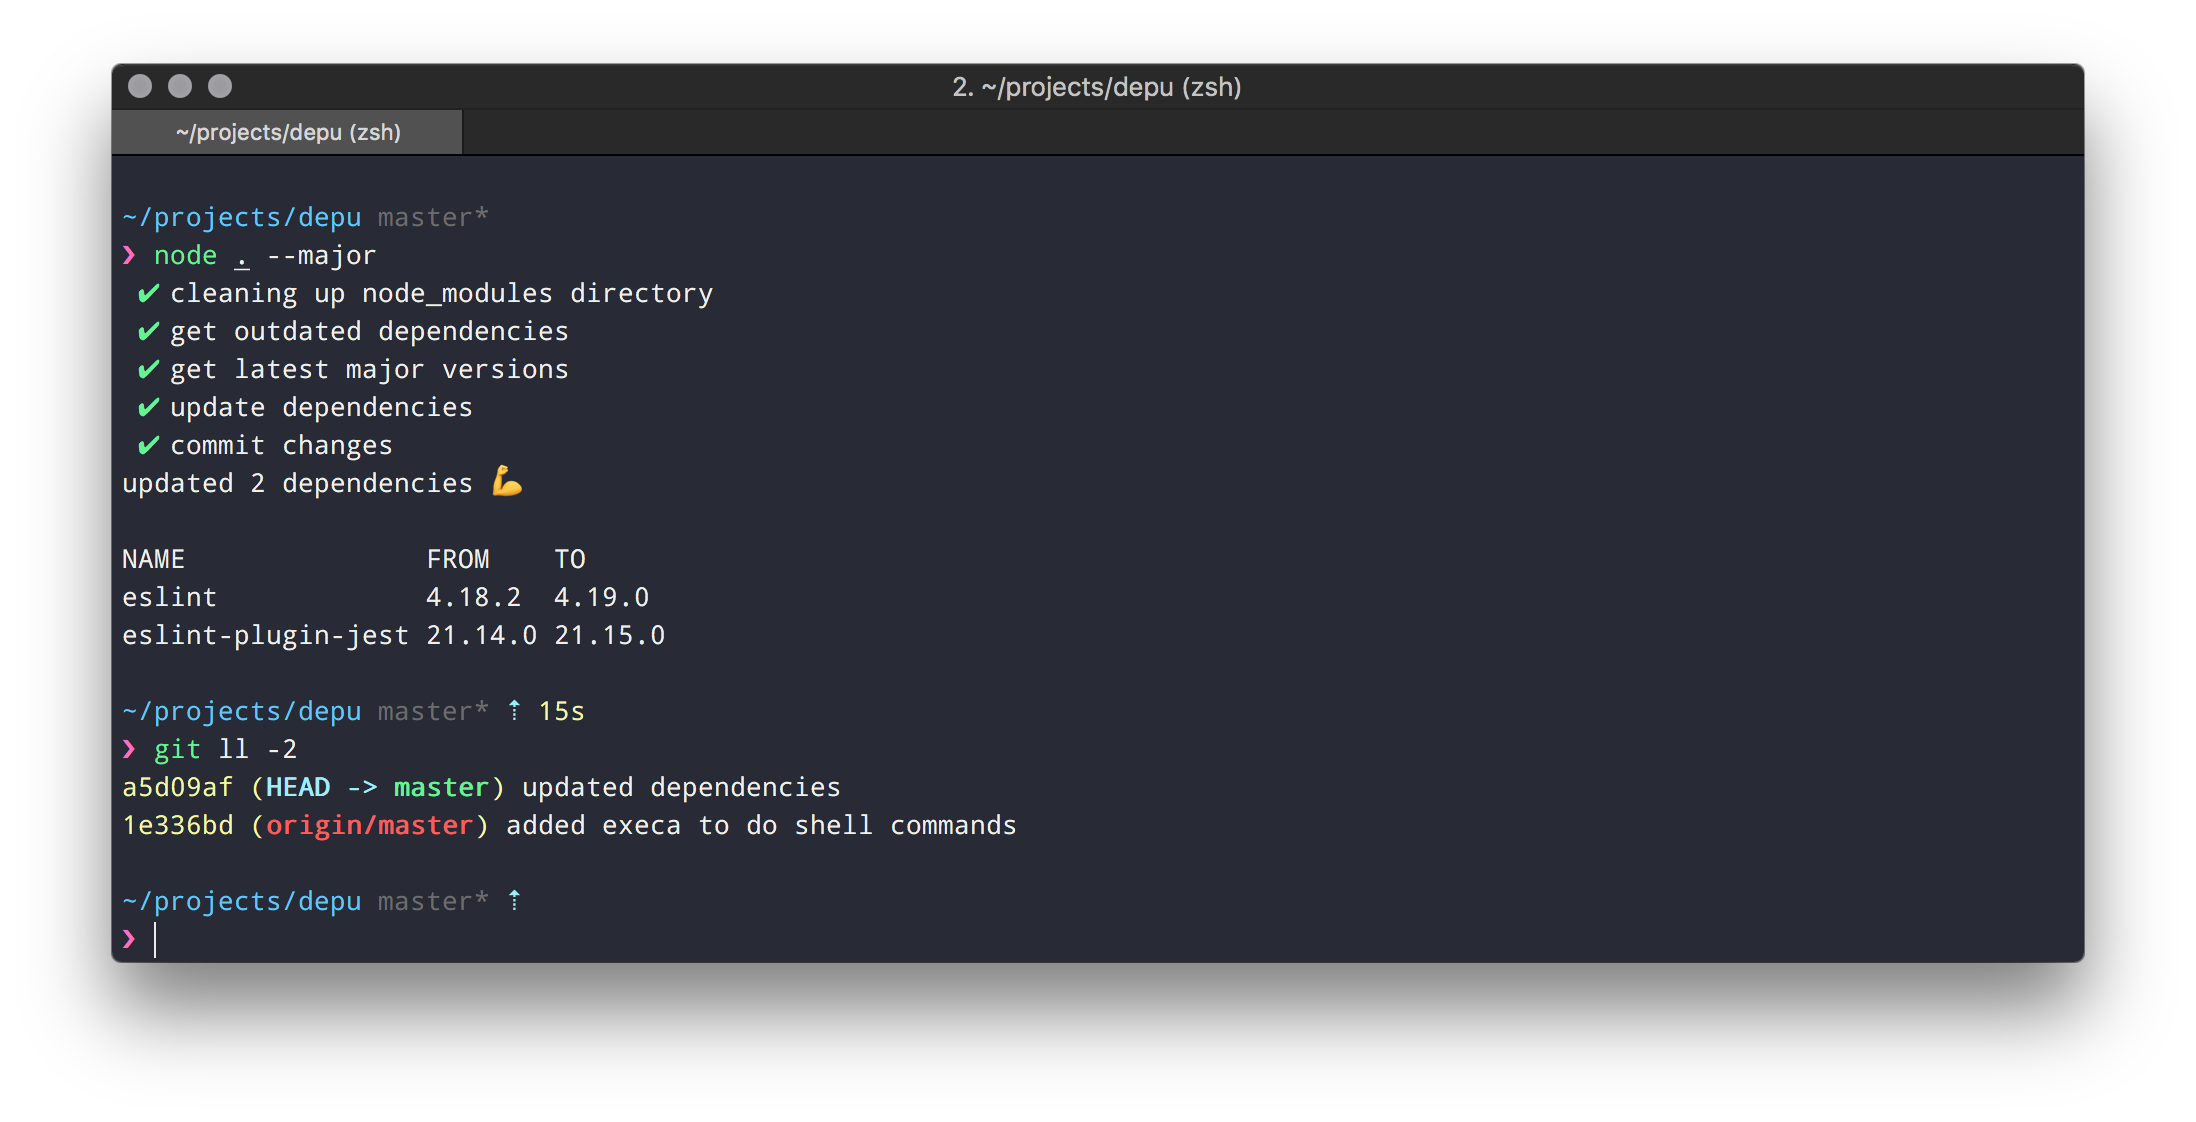2196x1122 pixels.
Task: Click the pink prompt arrow before git ll
Action: (x=129, y=750)
